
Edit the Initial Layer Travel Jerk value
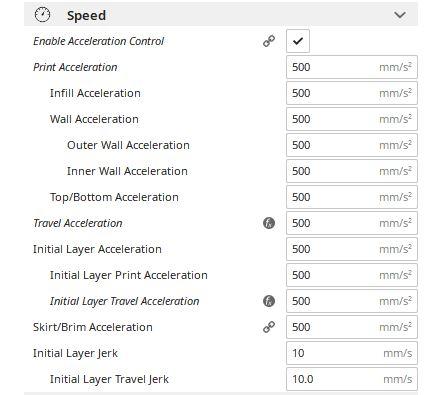(352, 379)
